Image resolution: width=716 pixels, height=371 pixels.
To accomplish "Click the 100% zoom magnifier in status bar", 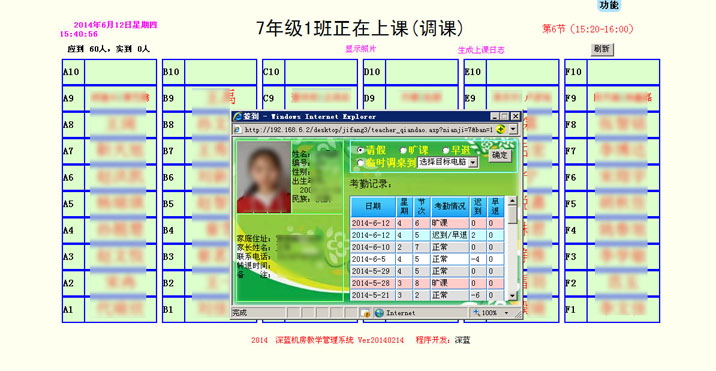I will 477,313.
